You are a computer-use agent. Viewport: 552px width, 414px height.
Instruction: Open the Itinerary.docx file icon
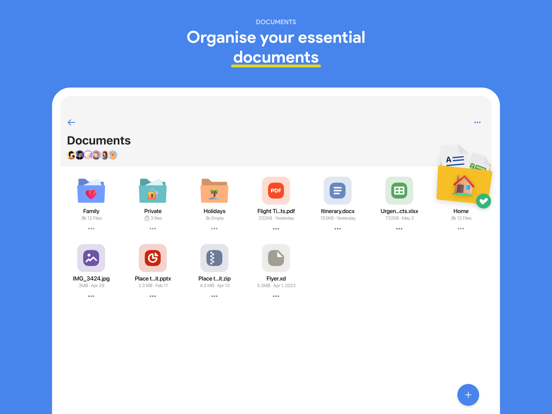pos(337,190)
